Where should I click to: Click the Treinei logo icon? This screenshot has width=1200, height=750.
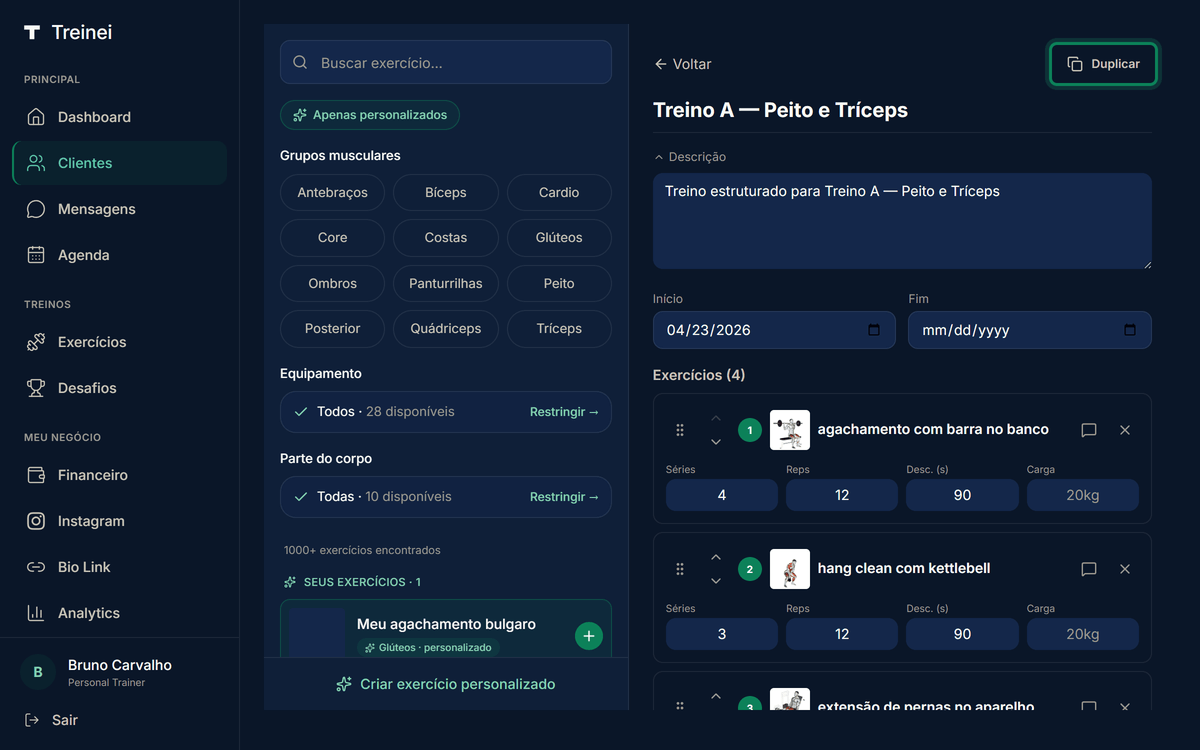(x=32, y=32)
